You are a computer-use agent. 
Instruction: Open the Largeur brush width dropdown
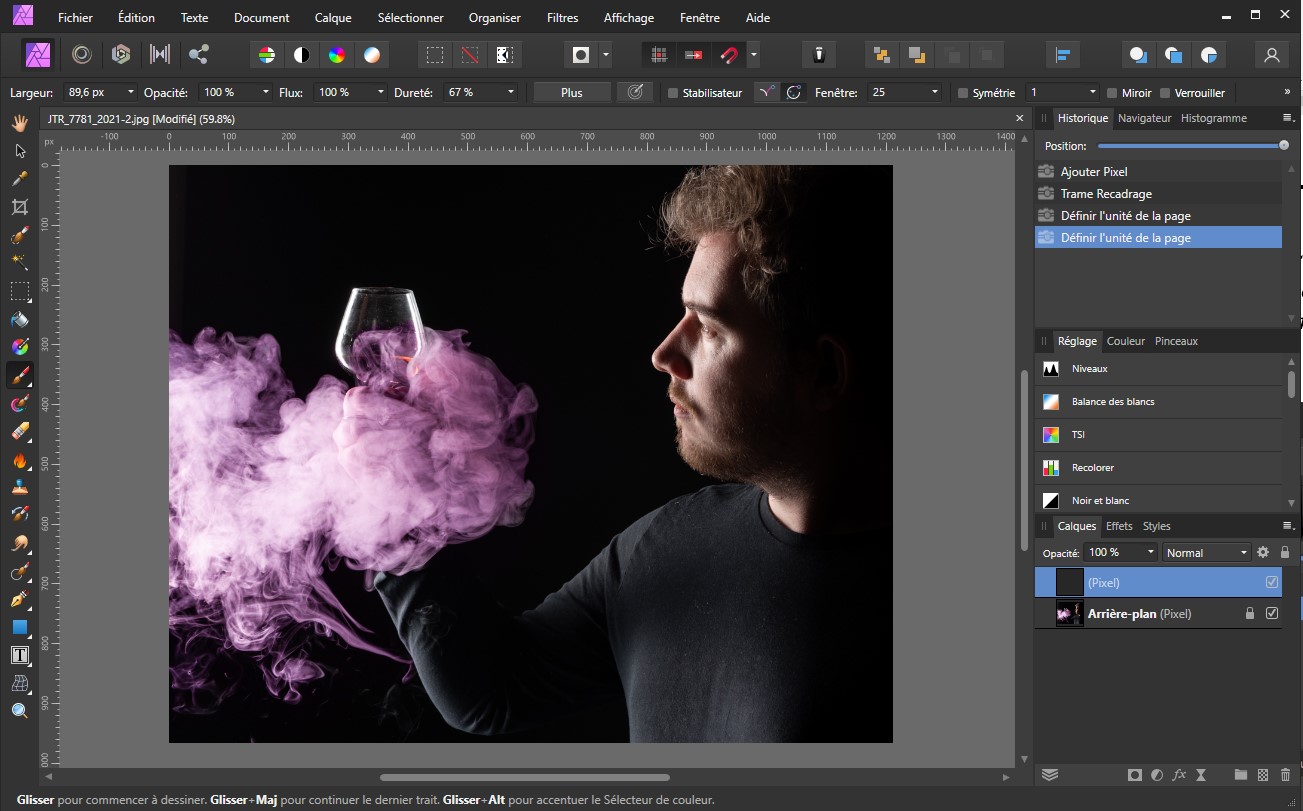pyautogui.click(x=131, y=92)
